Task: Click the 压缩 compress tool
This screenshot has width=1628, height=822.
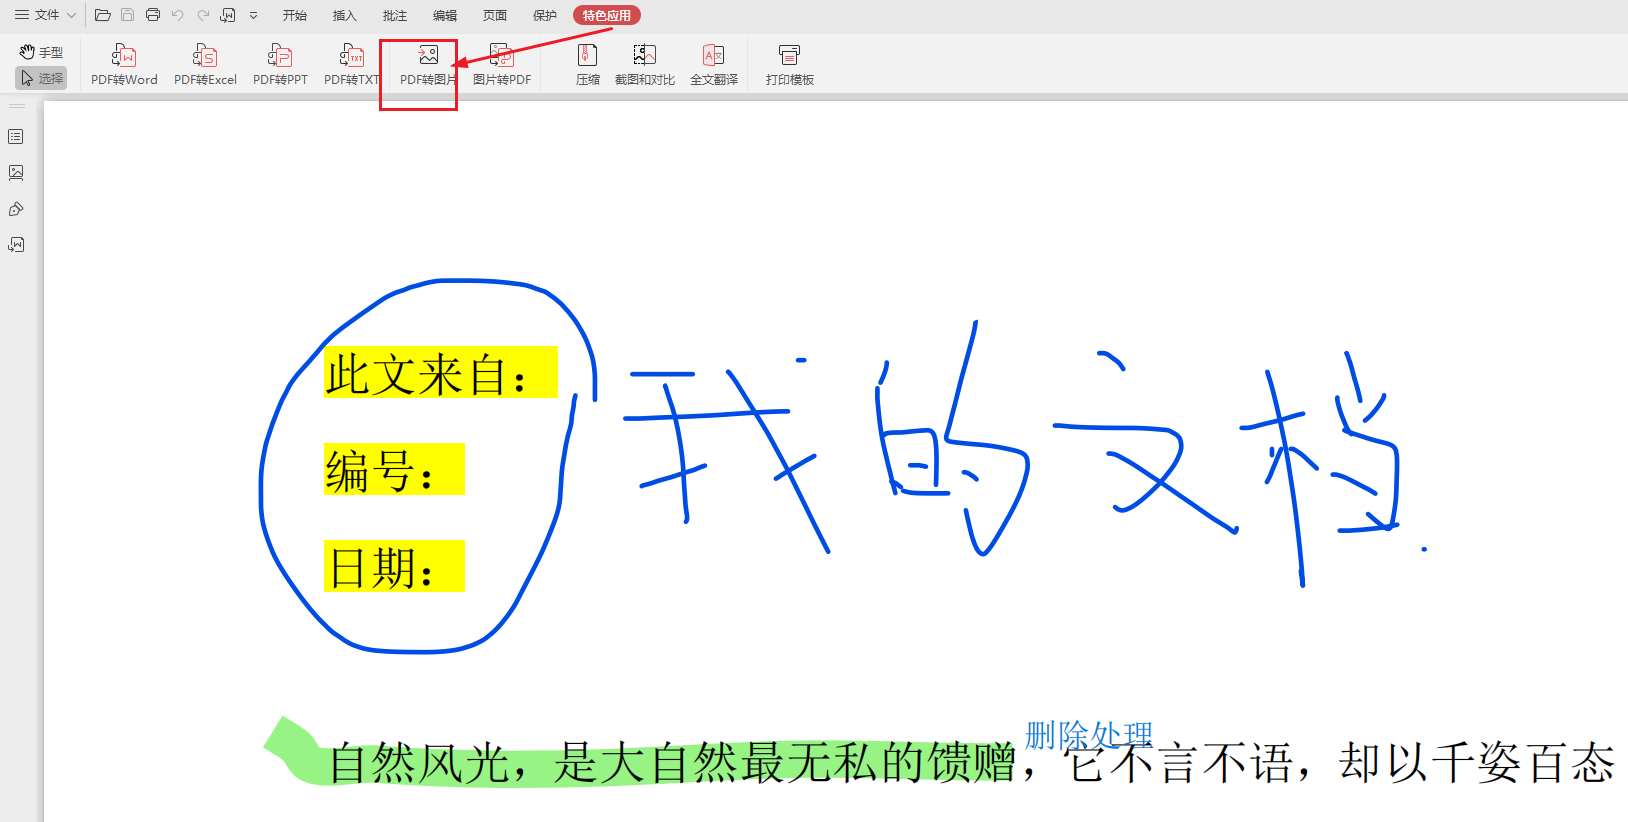Action: [588, 65]
